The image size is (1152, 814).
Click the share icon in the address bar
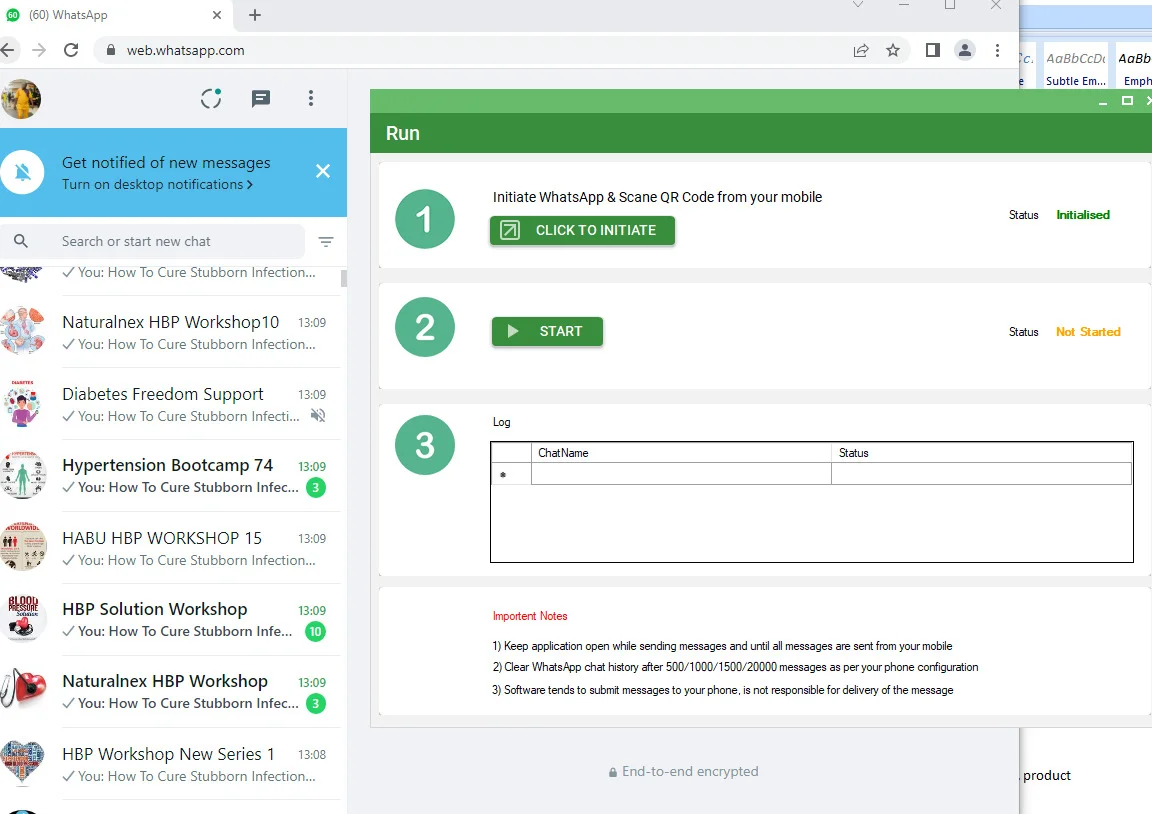861,50
